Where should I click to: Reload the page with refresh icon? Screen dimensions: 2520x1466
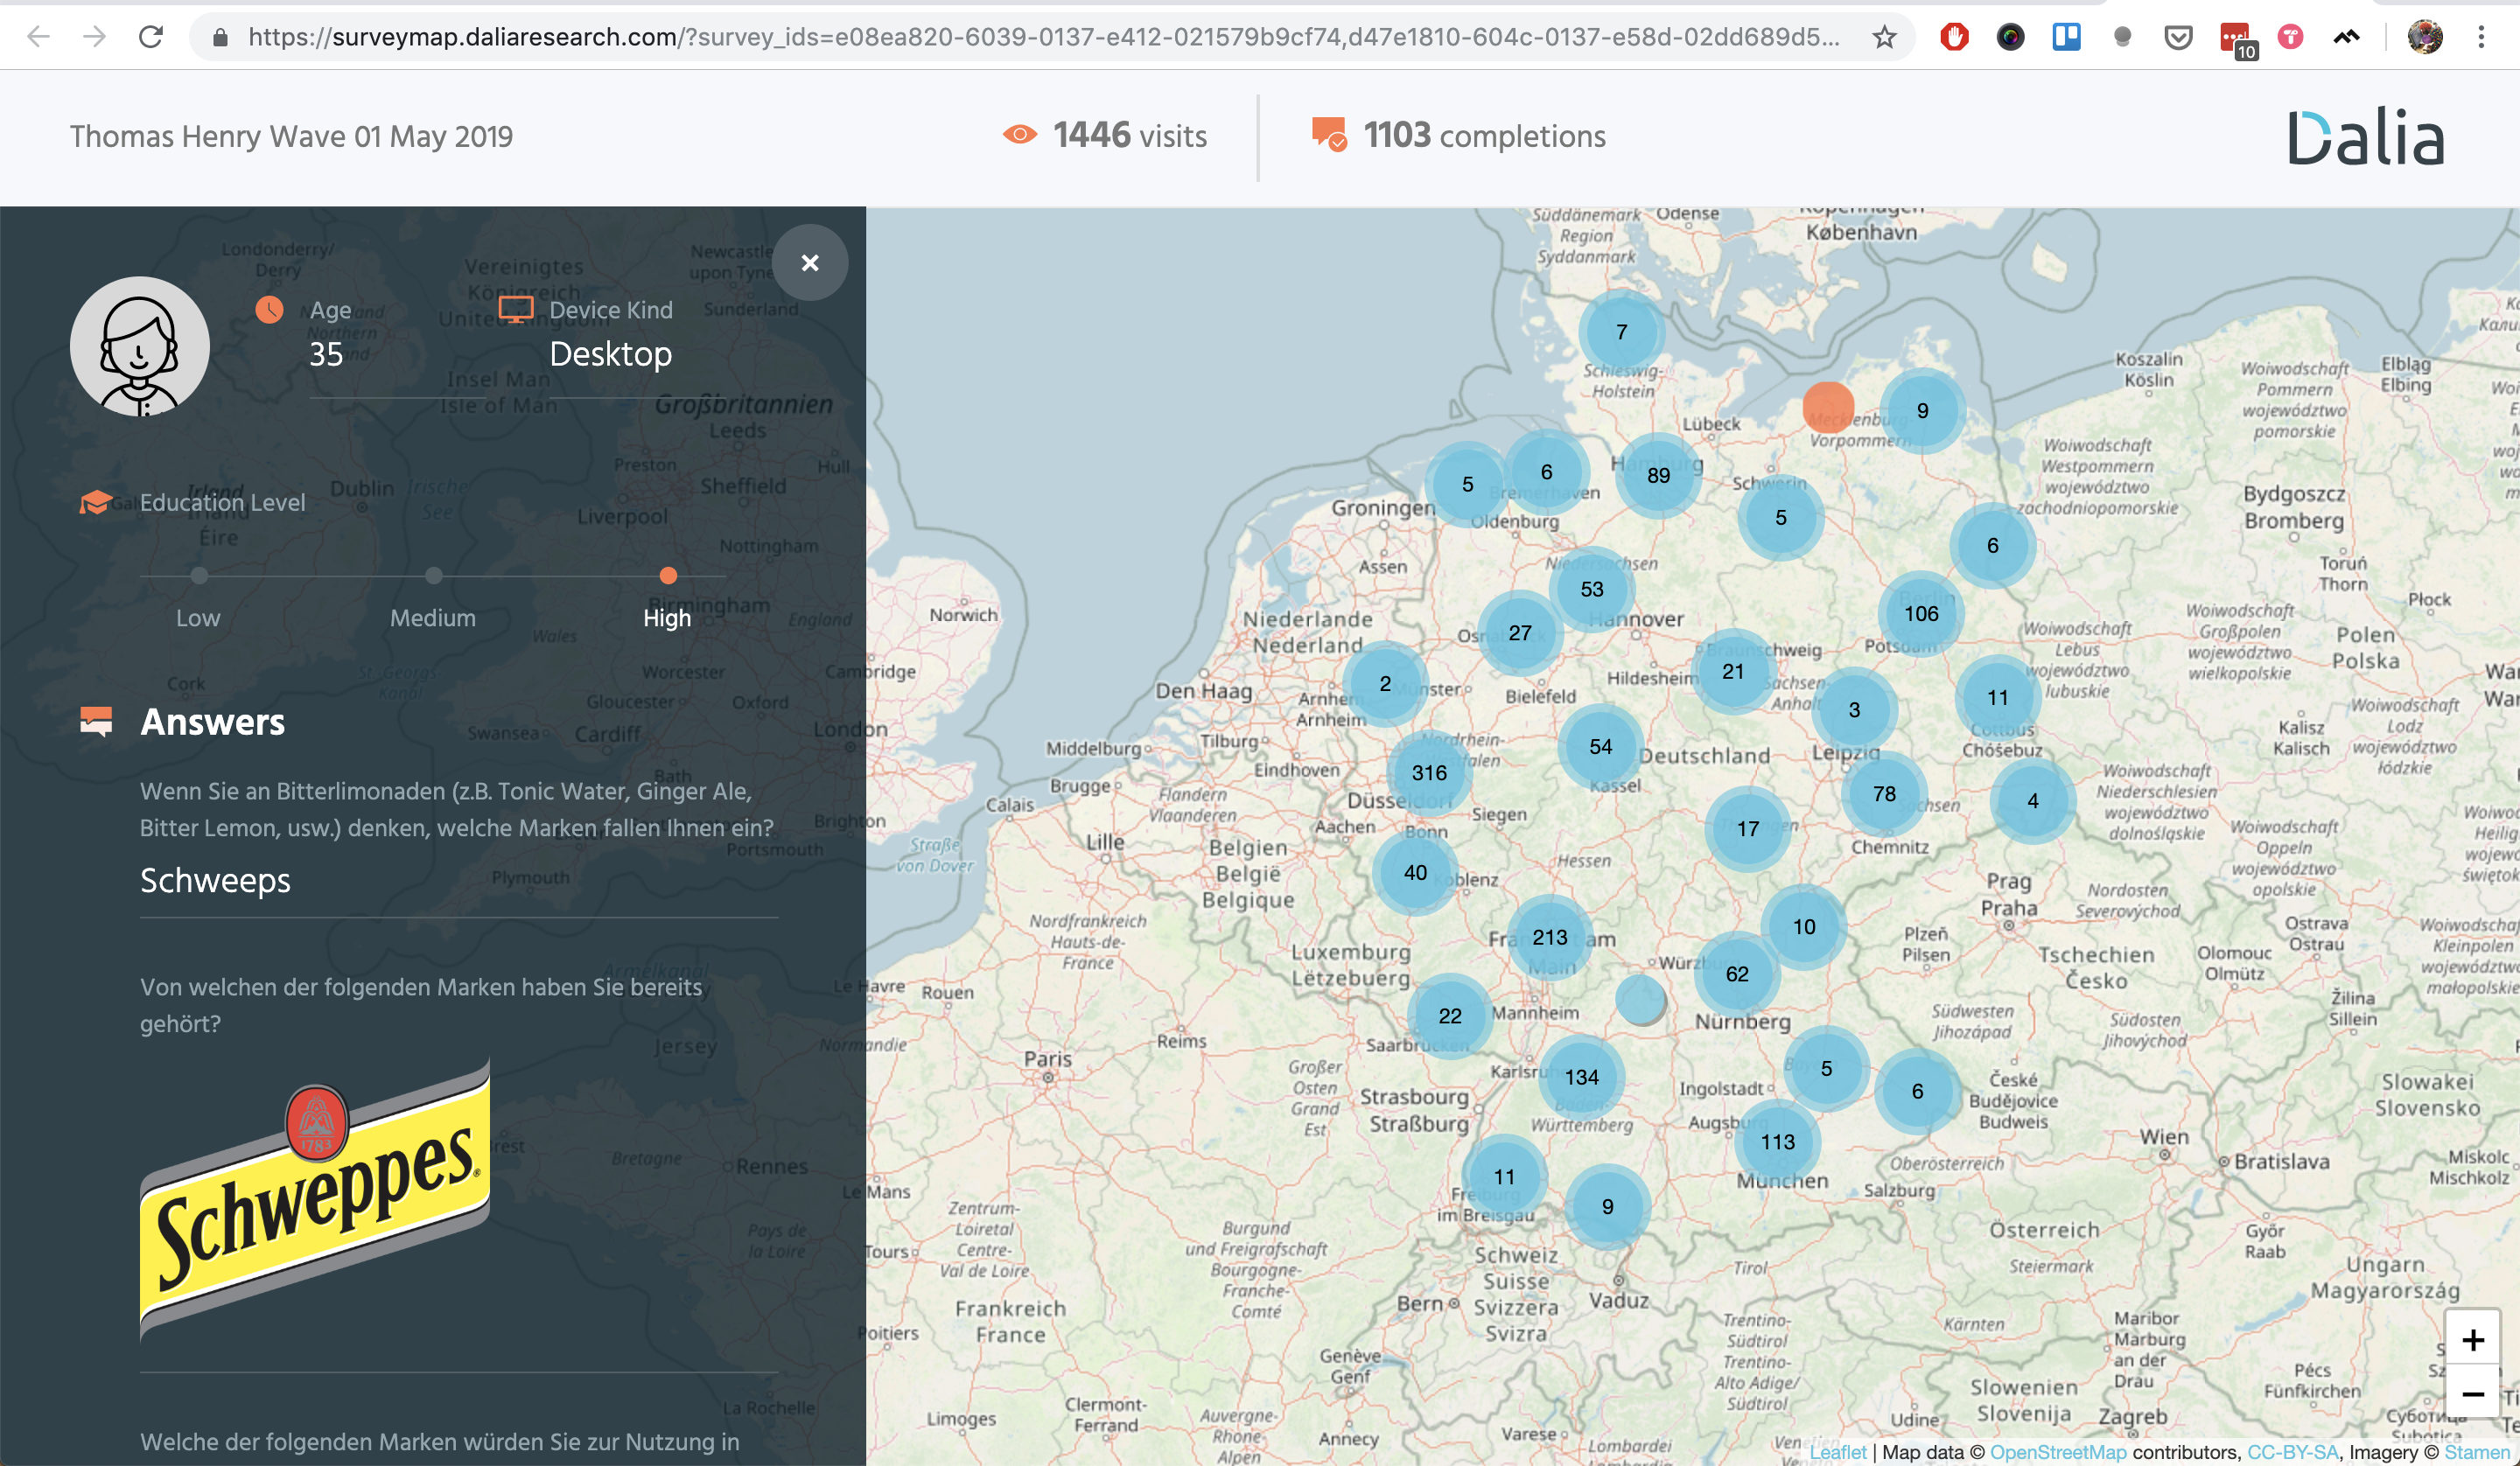point(151,37)
